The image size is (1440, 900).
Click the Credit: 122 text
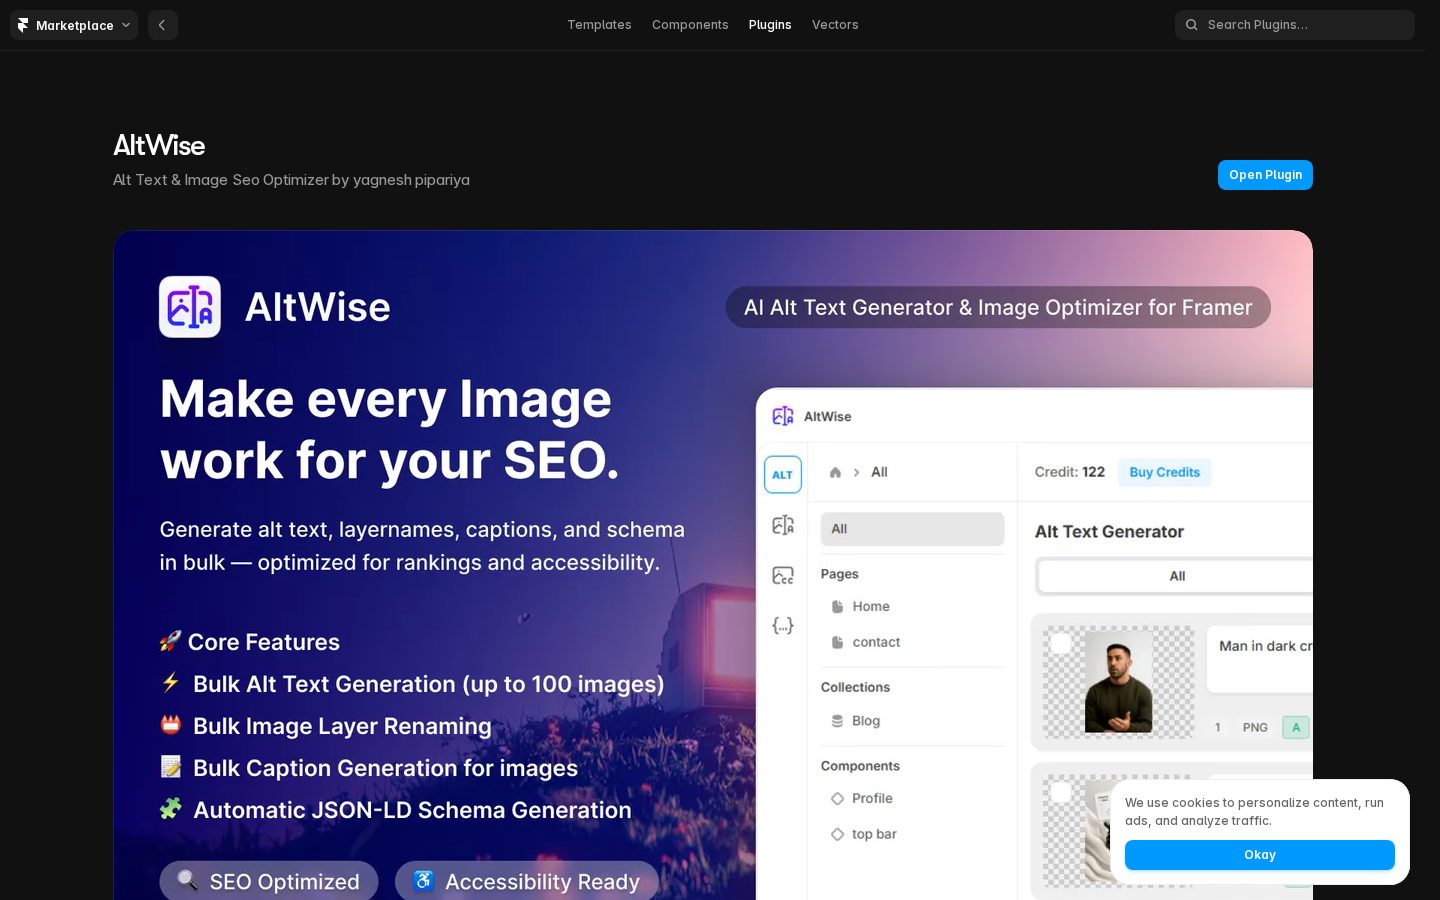[1070, 472]
